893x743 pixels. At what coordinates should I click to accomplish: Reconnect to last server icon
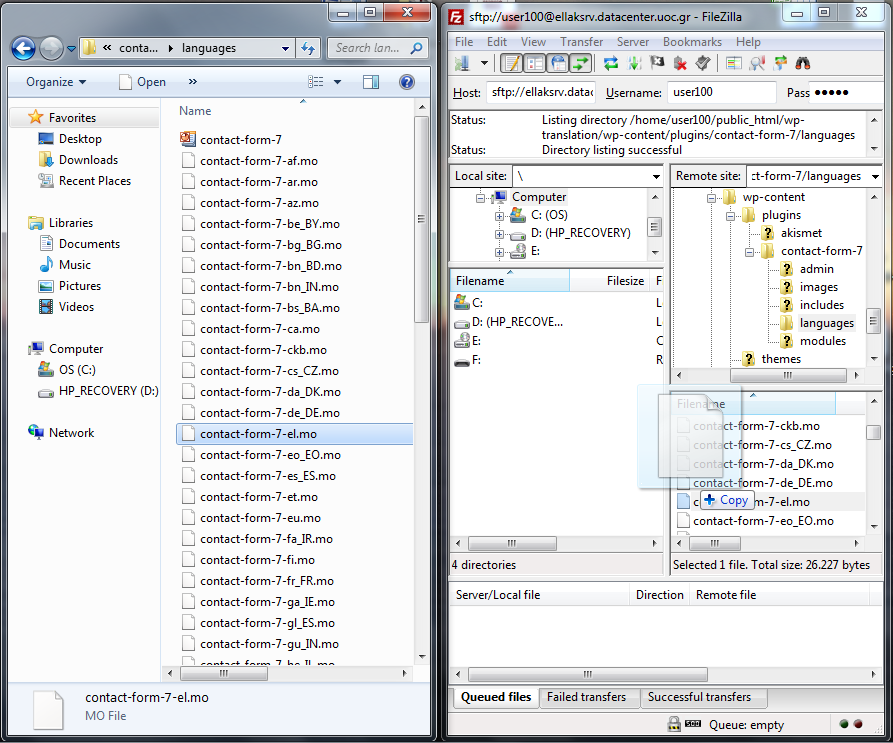703,63
